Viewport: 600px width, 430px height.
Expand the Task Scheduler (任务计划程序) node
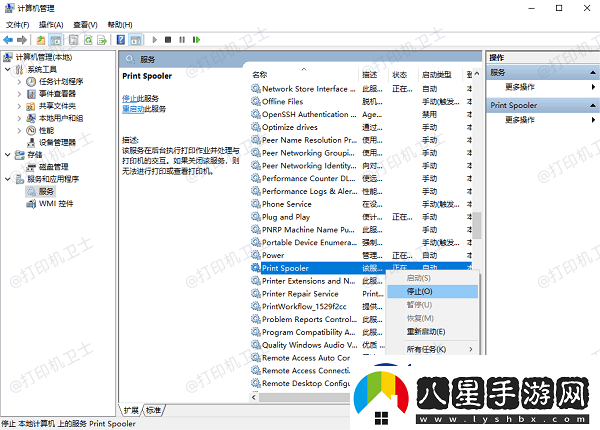(19, 81)
